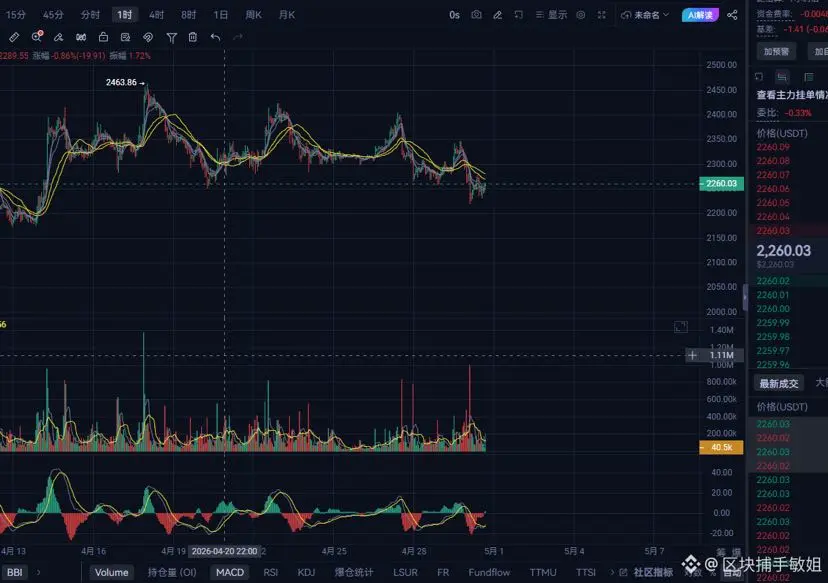Viewport: 828px width, 583px height.
Task: Click the note annotation icon in the drawing toolbar
Action: click(126, 37)
